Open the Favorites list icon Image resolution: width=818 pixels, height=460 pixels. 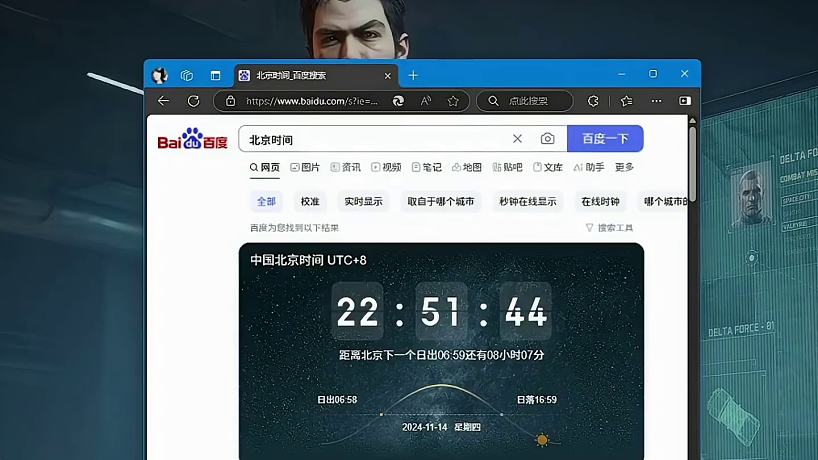(x=627, y=101)
